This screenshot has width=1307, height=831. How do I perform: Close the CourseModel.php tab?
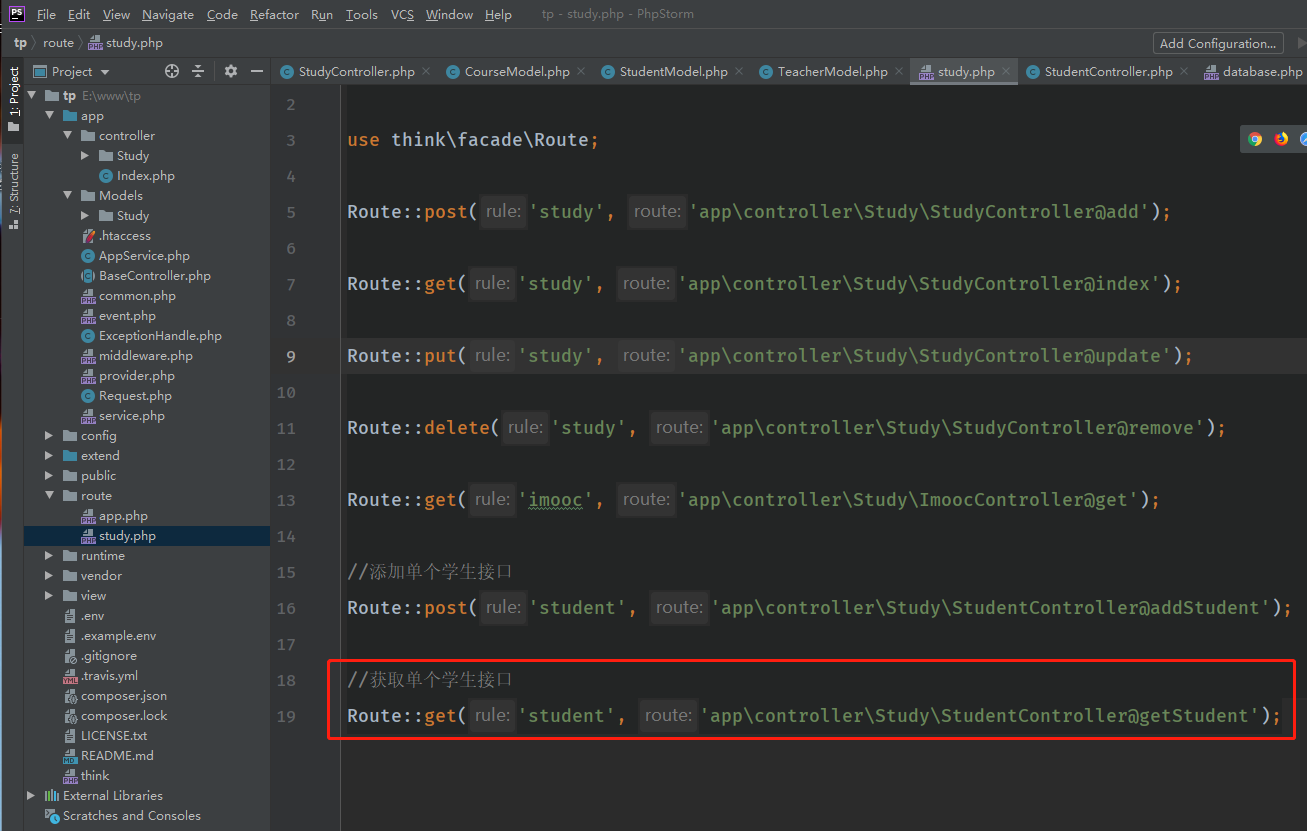[581, 71]
